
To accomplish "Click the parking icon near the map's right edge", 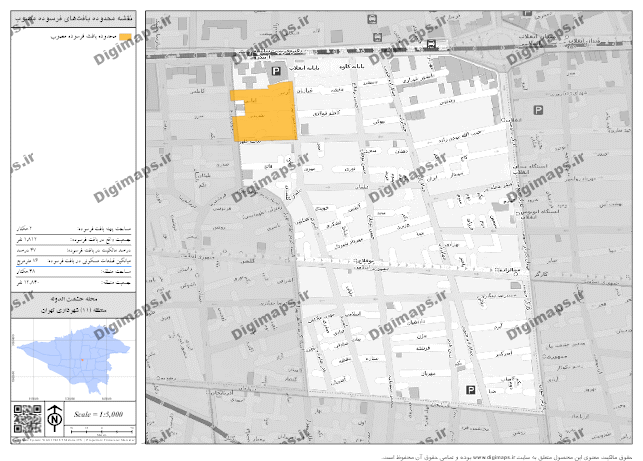I will point(538,111).
